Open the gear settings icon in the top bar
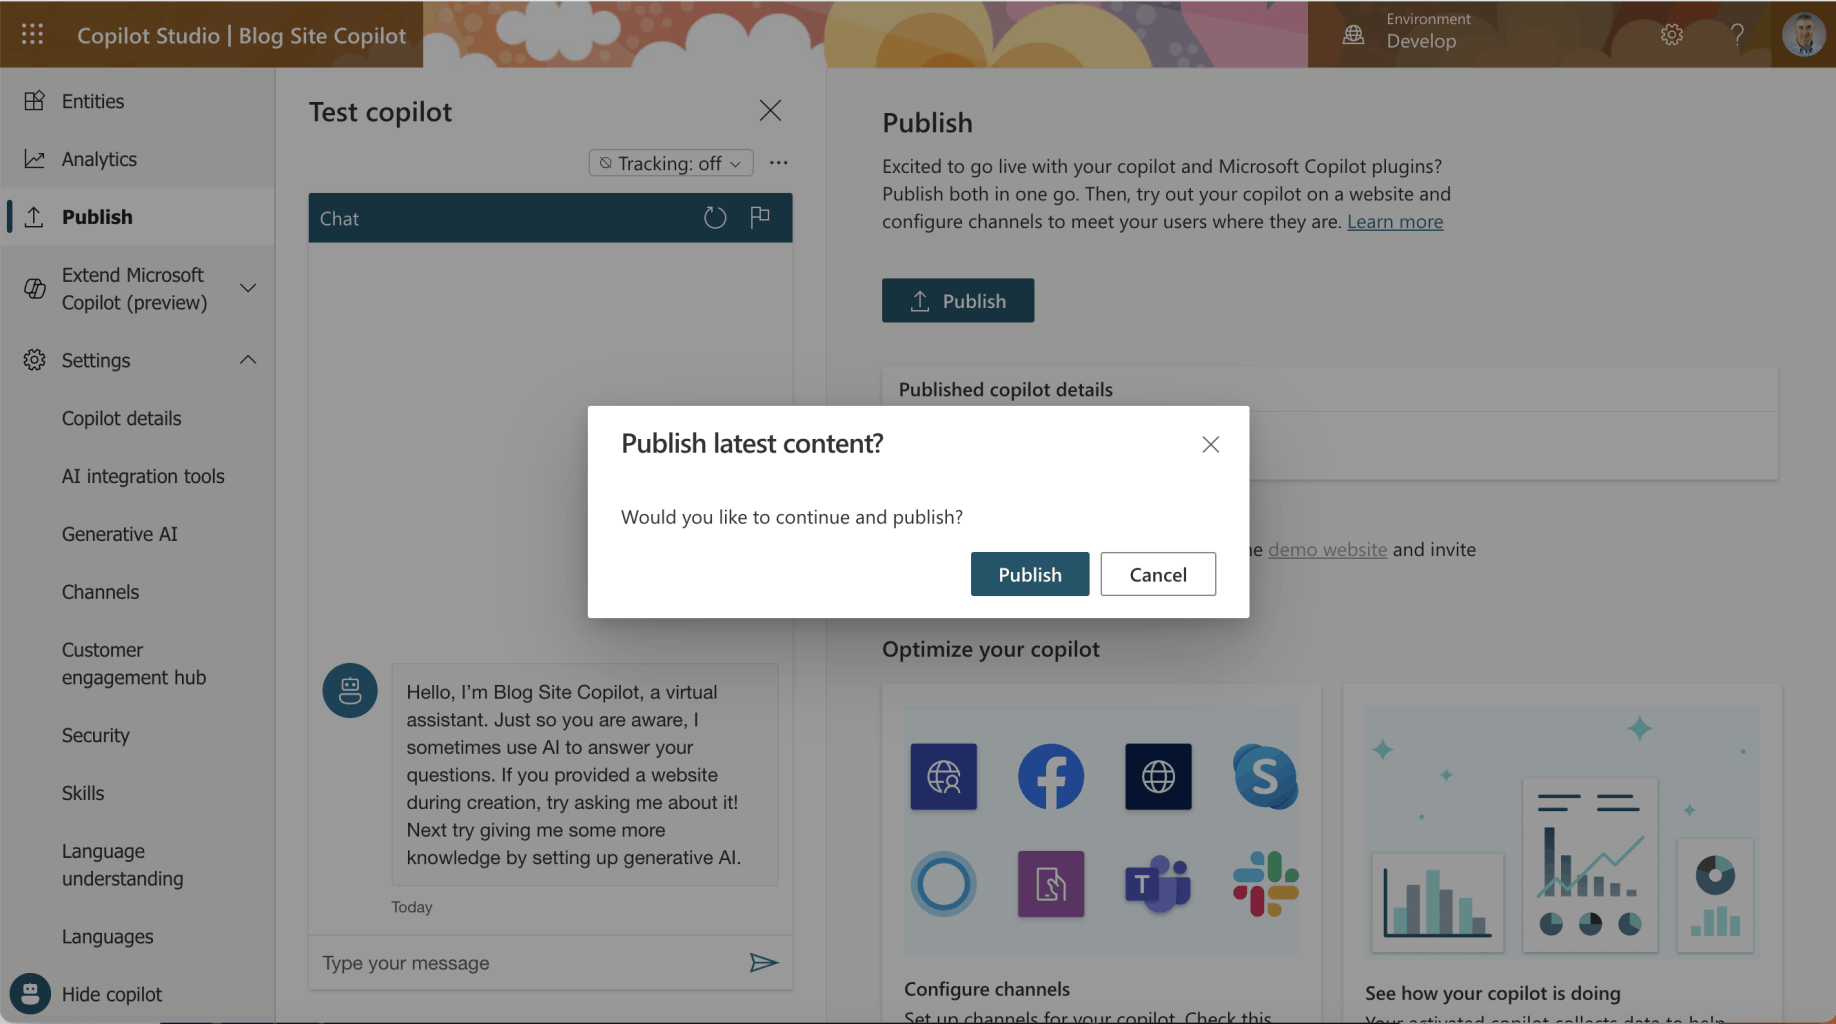The height and width of the screenshot is (1024, 1836). tap(1671, 35)
